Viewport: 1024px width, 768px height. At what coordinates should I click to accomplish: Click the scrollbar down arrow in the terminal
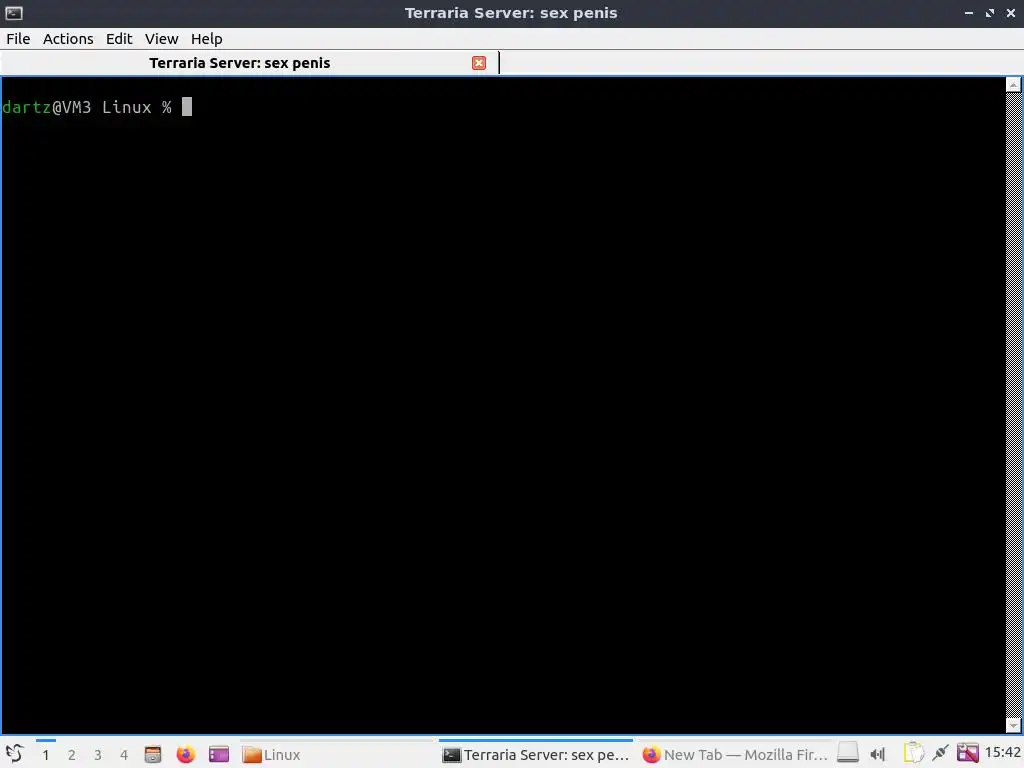tap(1013, 725)
